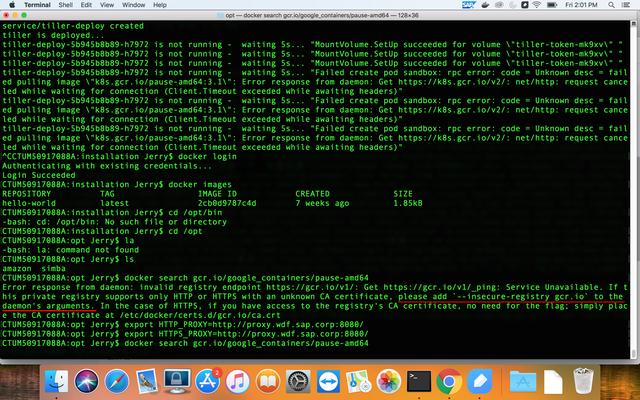Click the '/etc/docker/certs.d/gcr.io/ca.crt' path

pyautogui.click(x=200, y=315)
